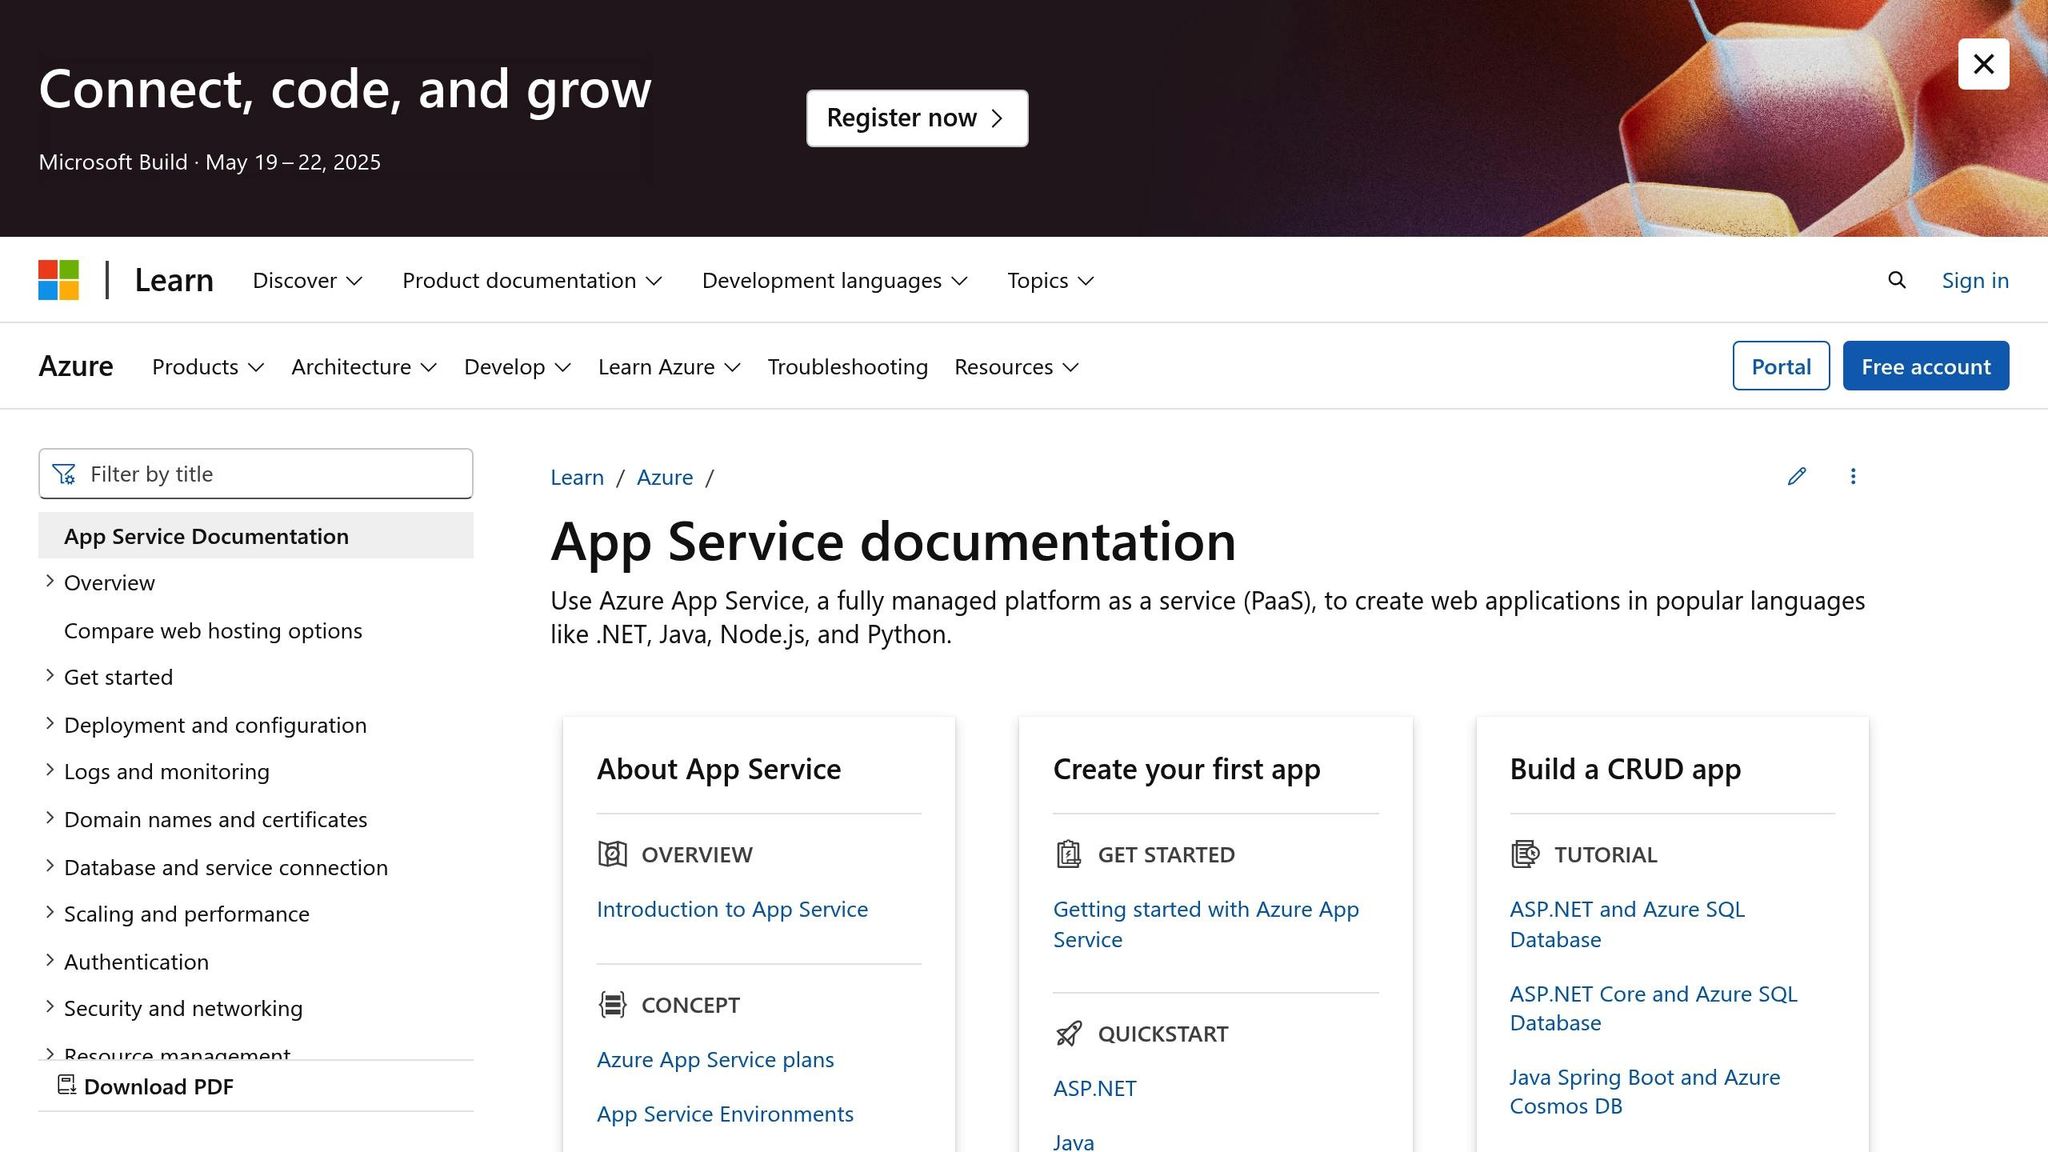
Task: Expand Deployment and configuration node
Action: click(x=50, y=724)
